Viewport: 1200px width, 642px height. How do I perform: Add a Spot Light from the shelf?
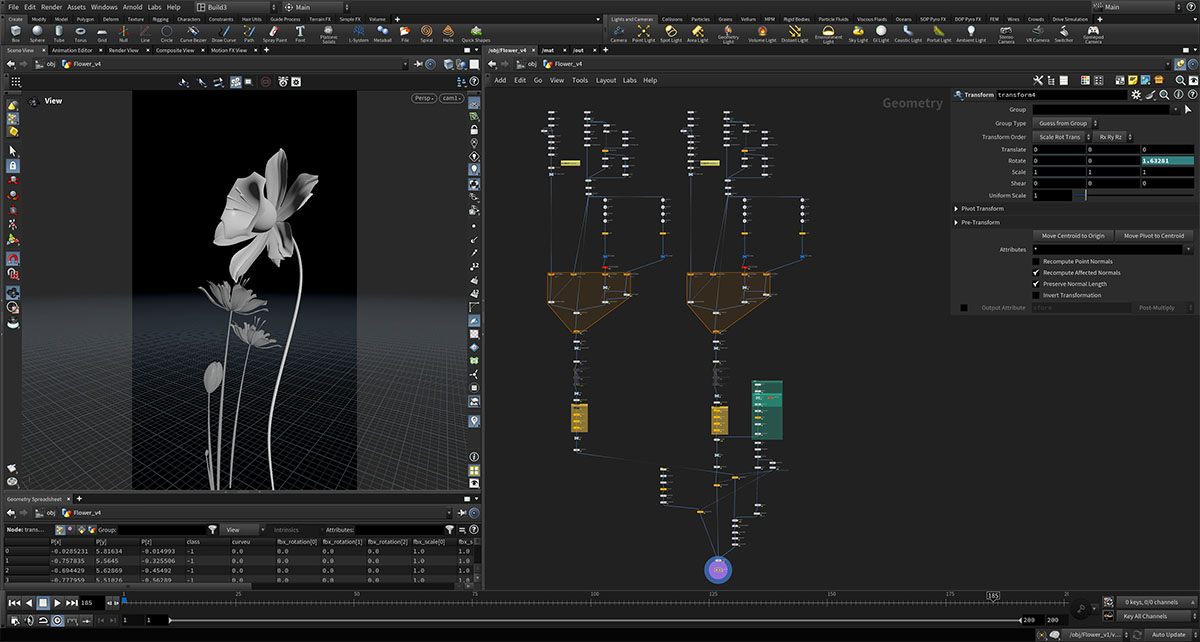tap(670, 33)
